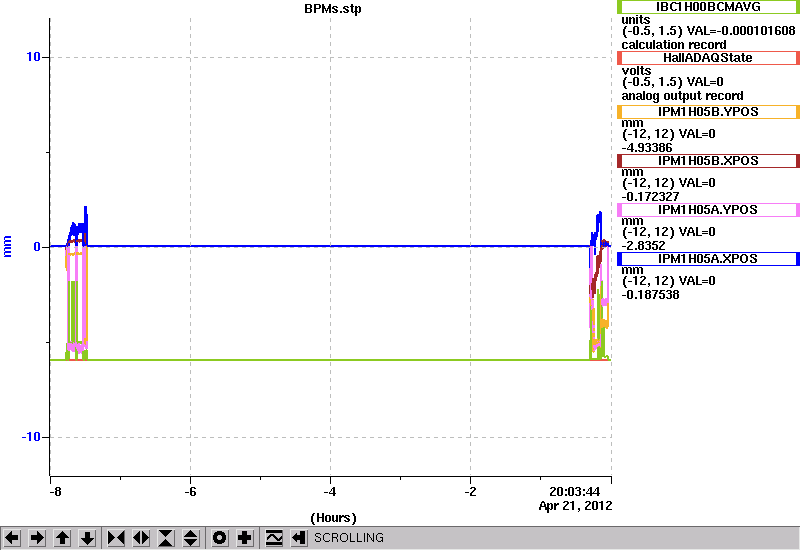
Task: Click the Apr 21, 2012 date label
Action: tap(576, 506)
